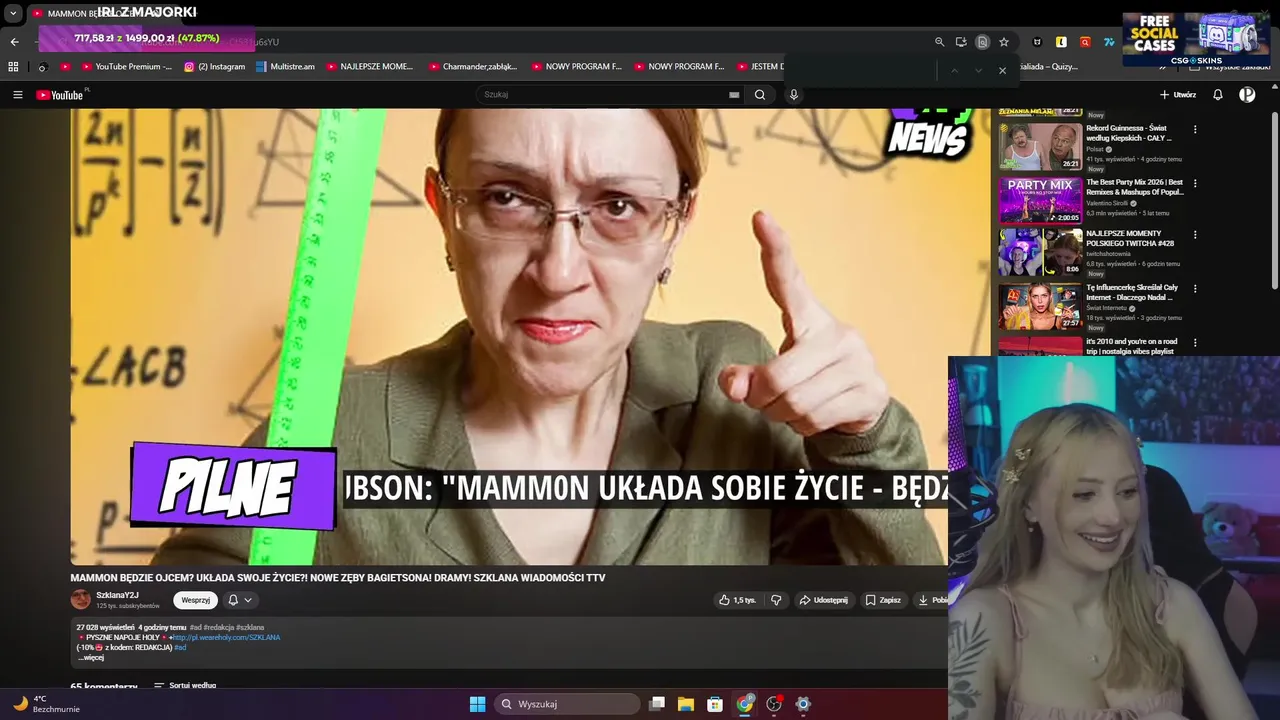Click the SzklanaY2J channel avatar

coord(80,600)
